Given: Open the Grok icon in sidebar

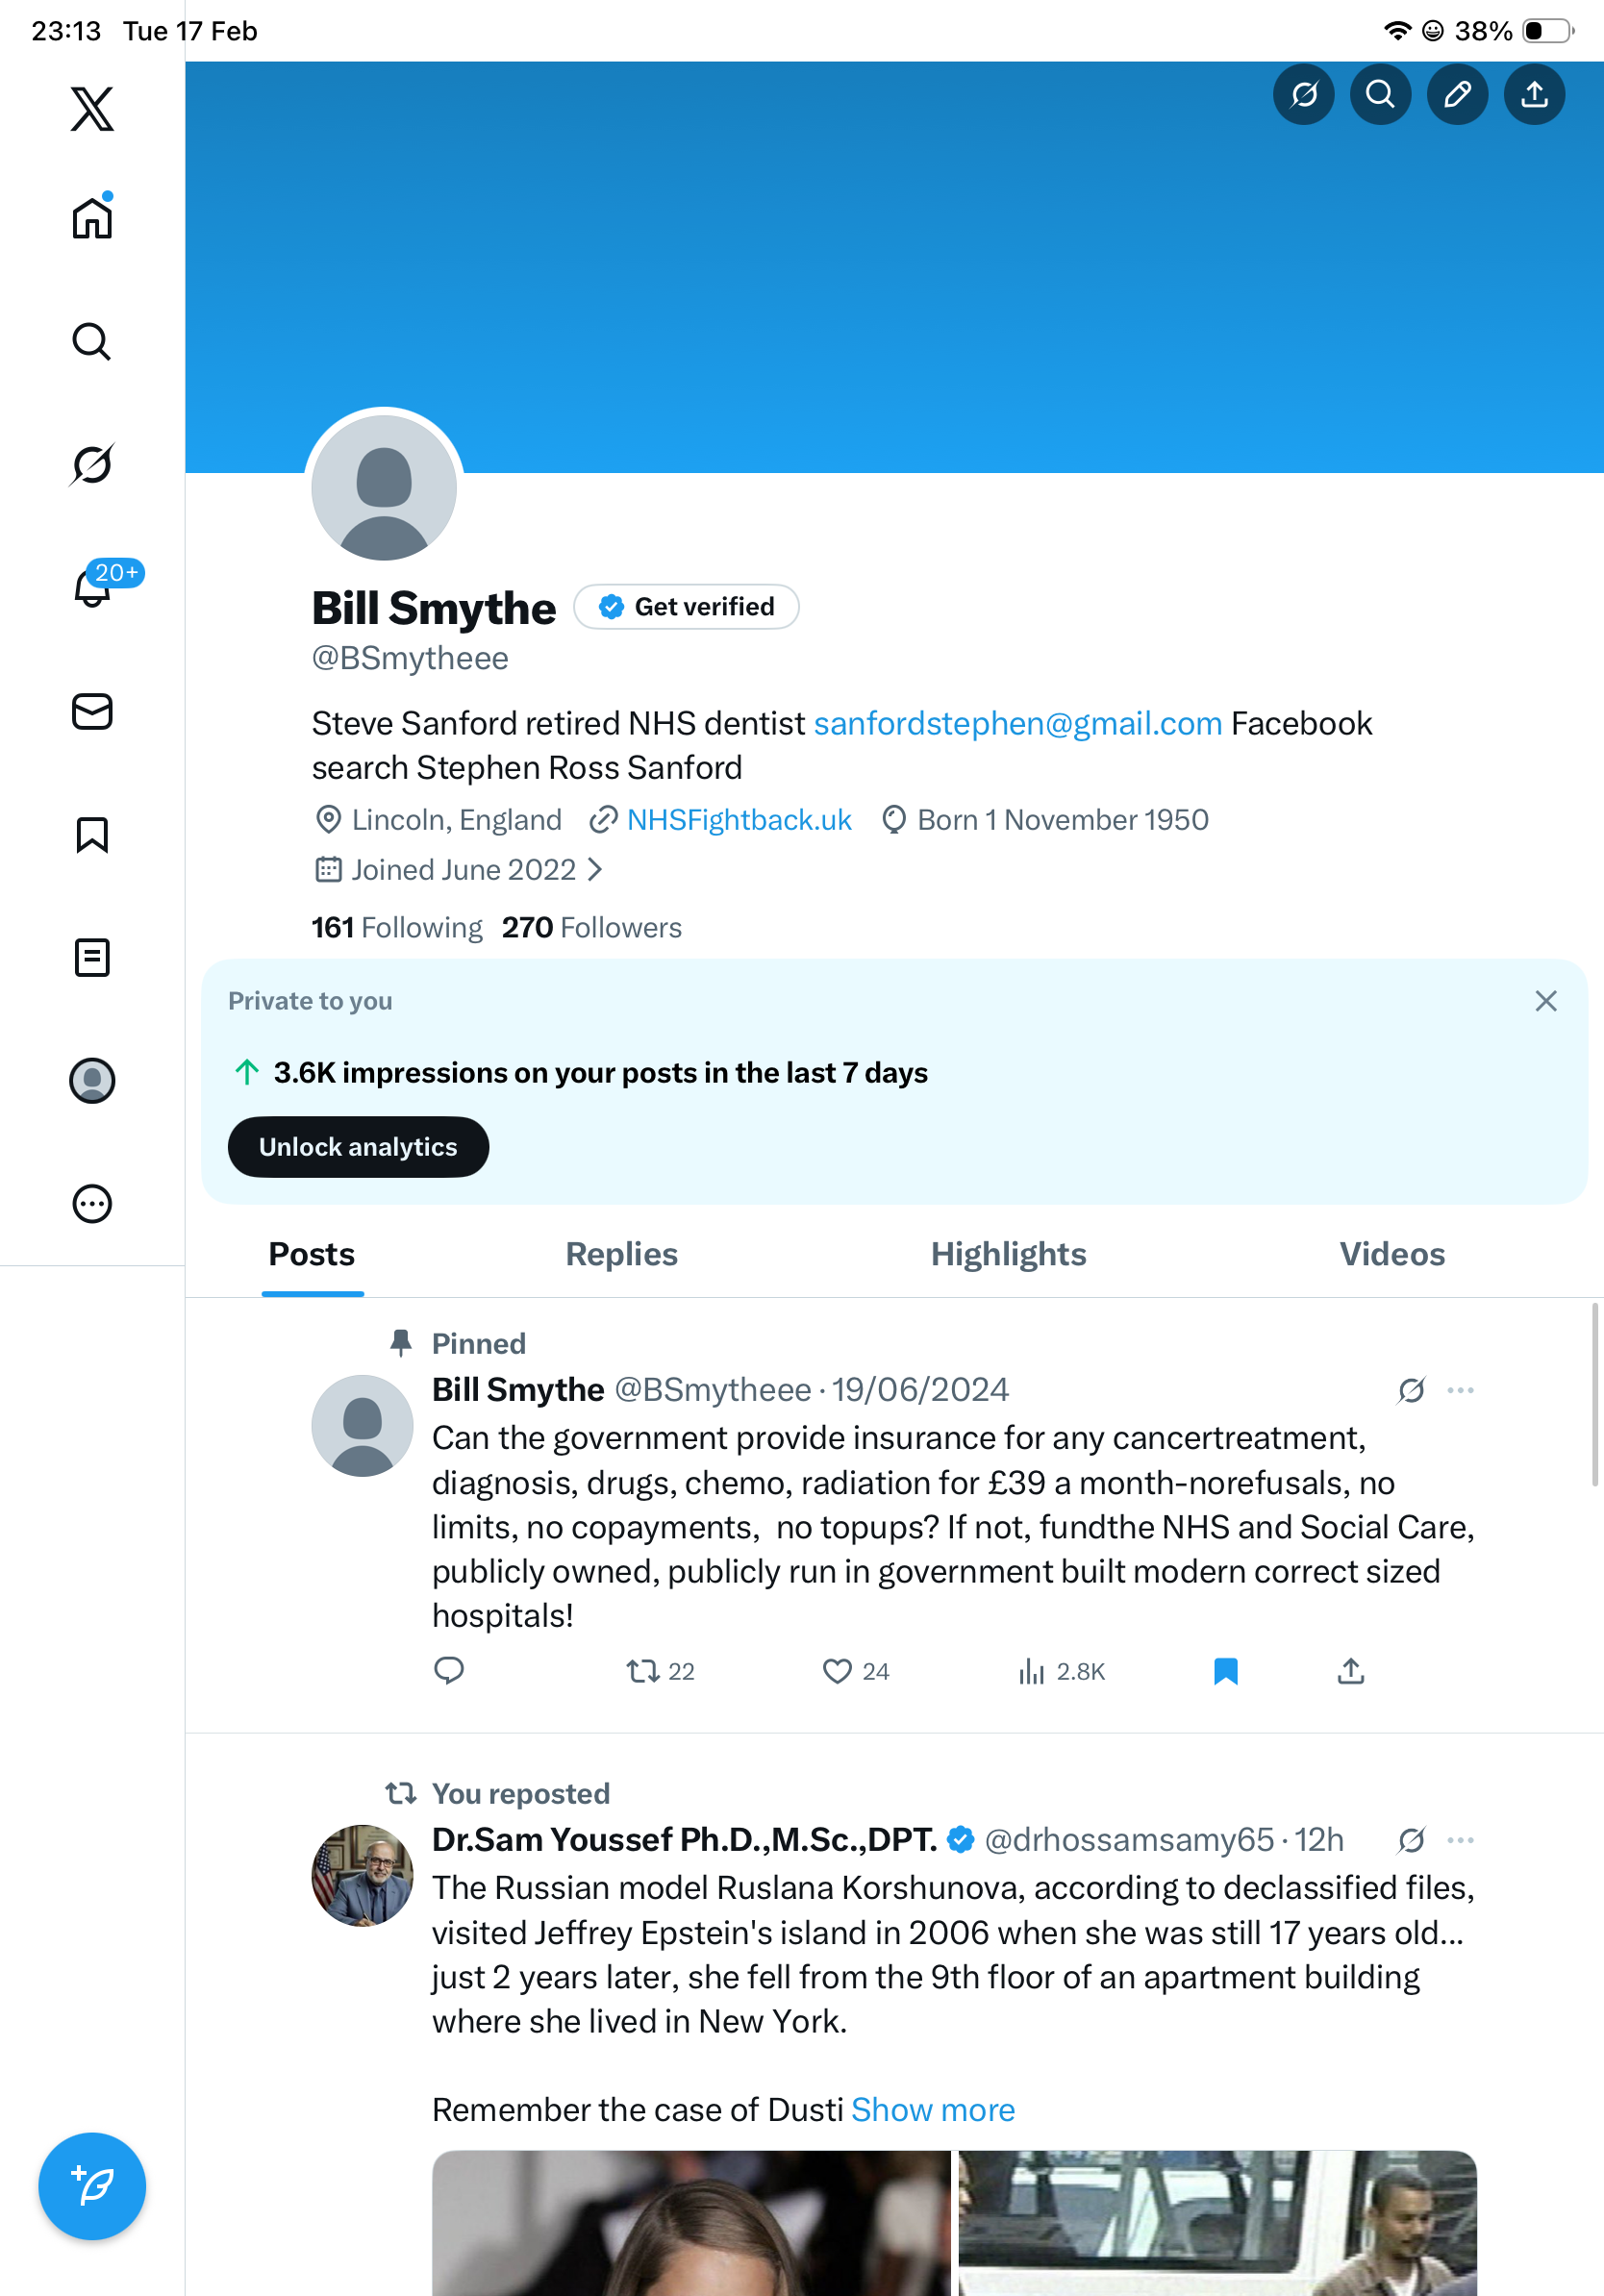Looking at the screenshot, I should [x=92, y=464].
